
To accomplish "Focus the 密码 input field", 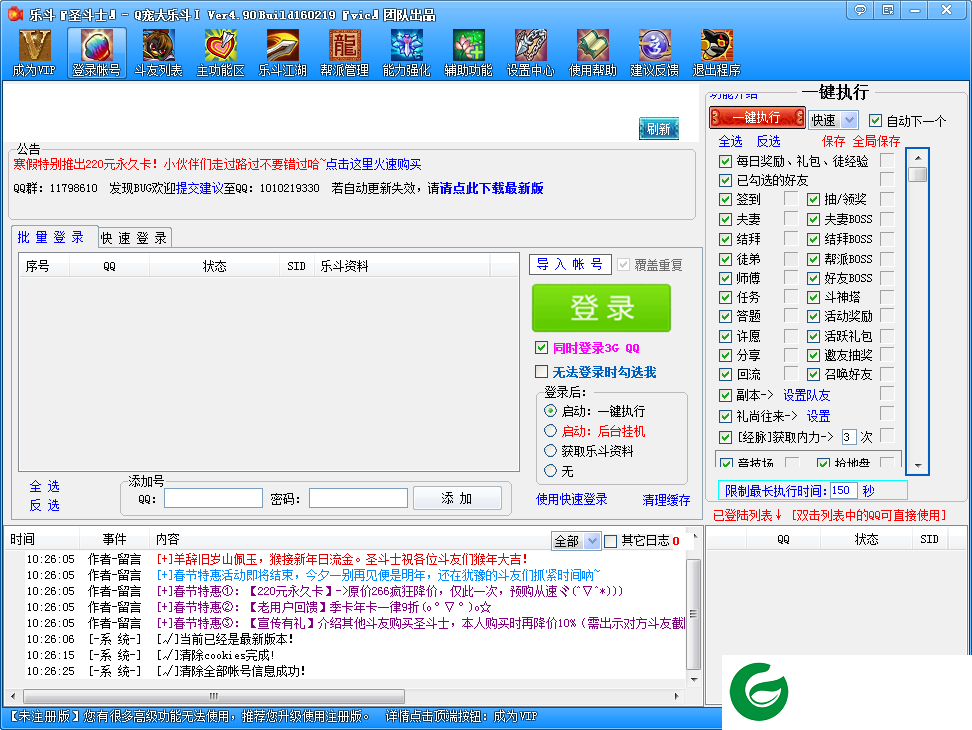I will [x=358, y=498].
